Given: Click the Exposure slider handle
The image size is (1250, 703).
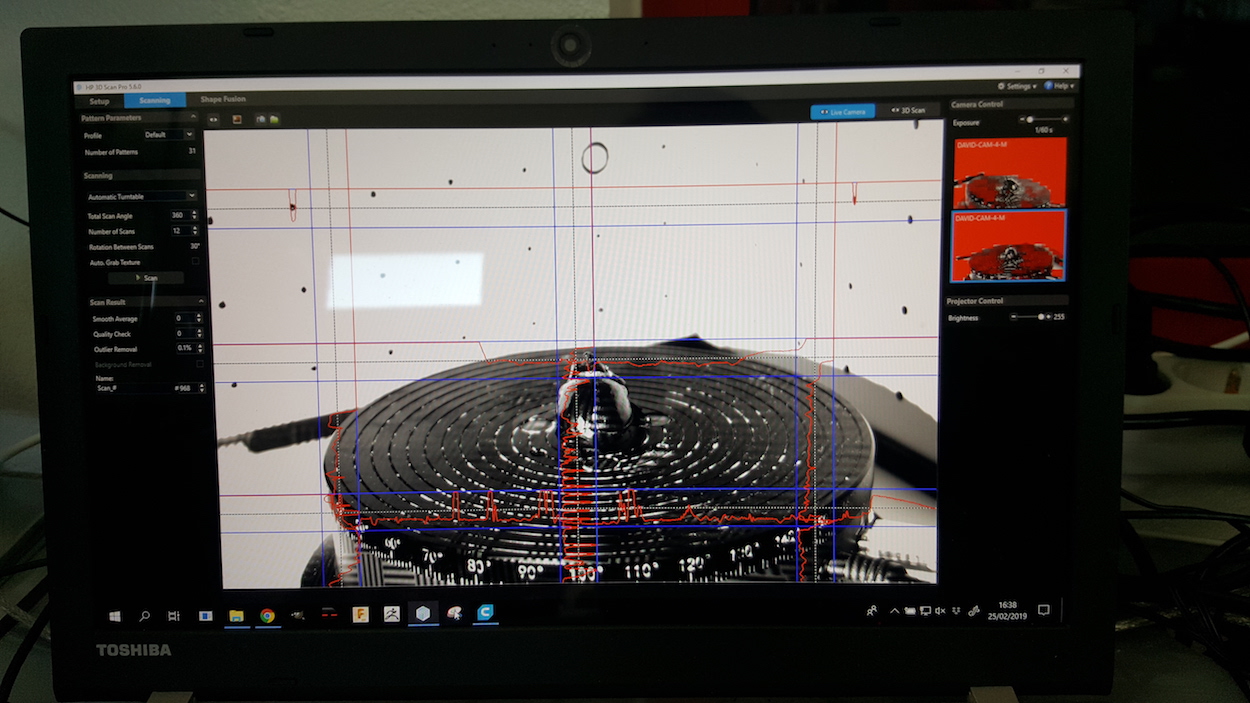Looking at the screenshot, I should point(1030,120).
